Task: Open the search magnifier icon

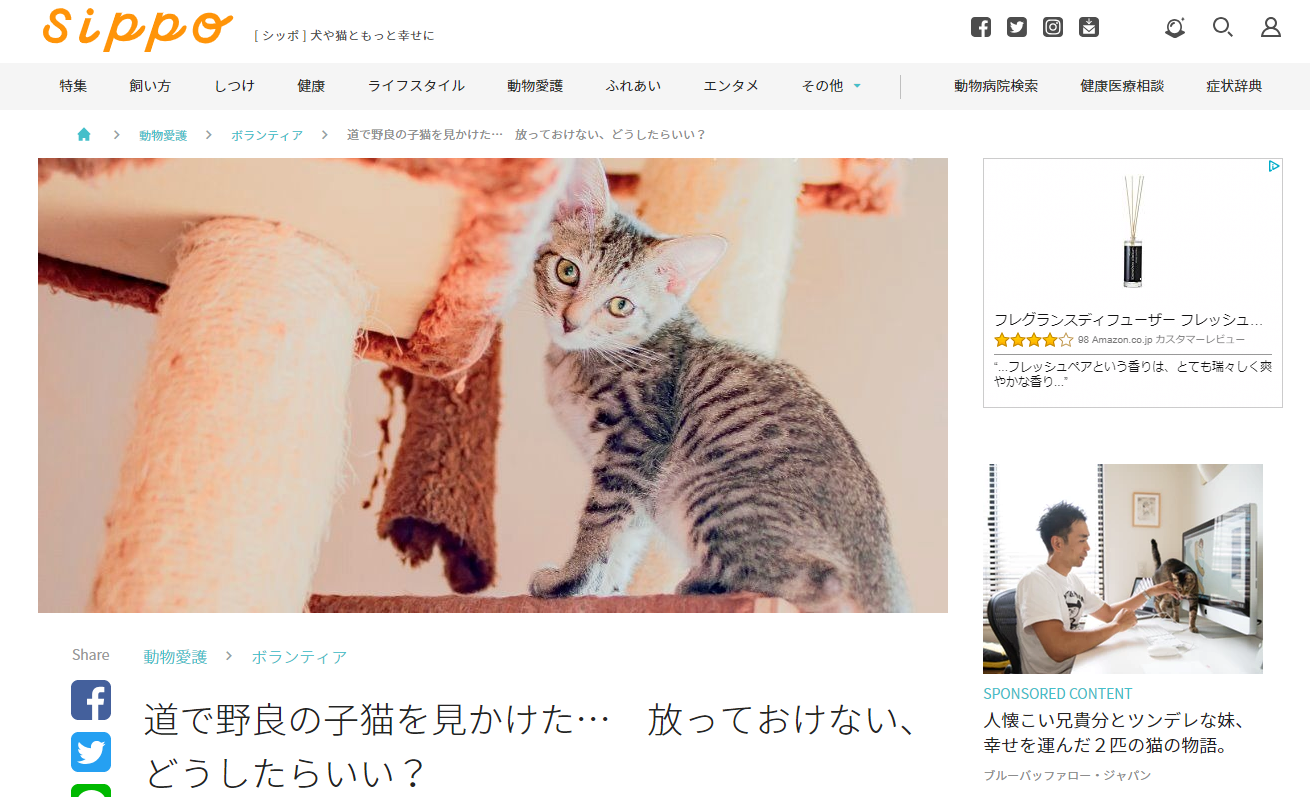Action: 1222,27
